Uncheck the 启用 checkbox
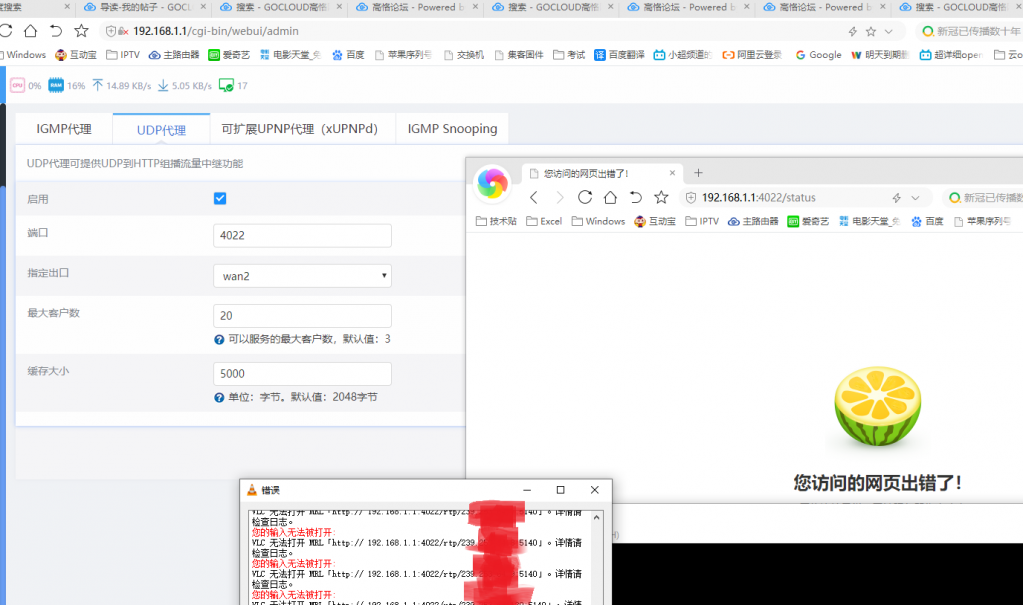1023x605 pixels. point(220,198)
